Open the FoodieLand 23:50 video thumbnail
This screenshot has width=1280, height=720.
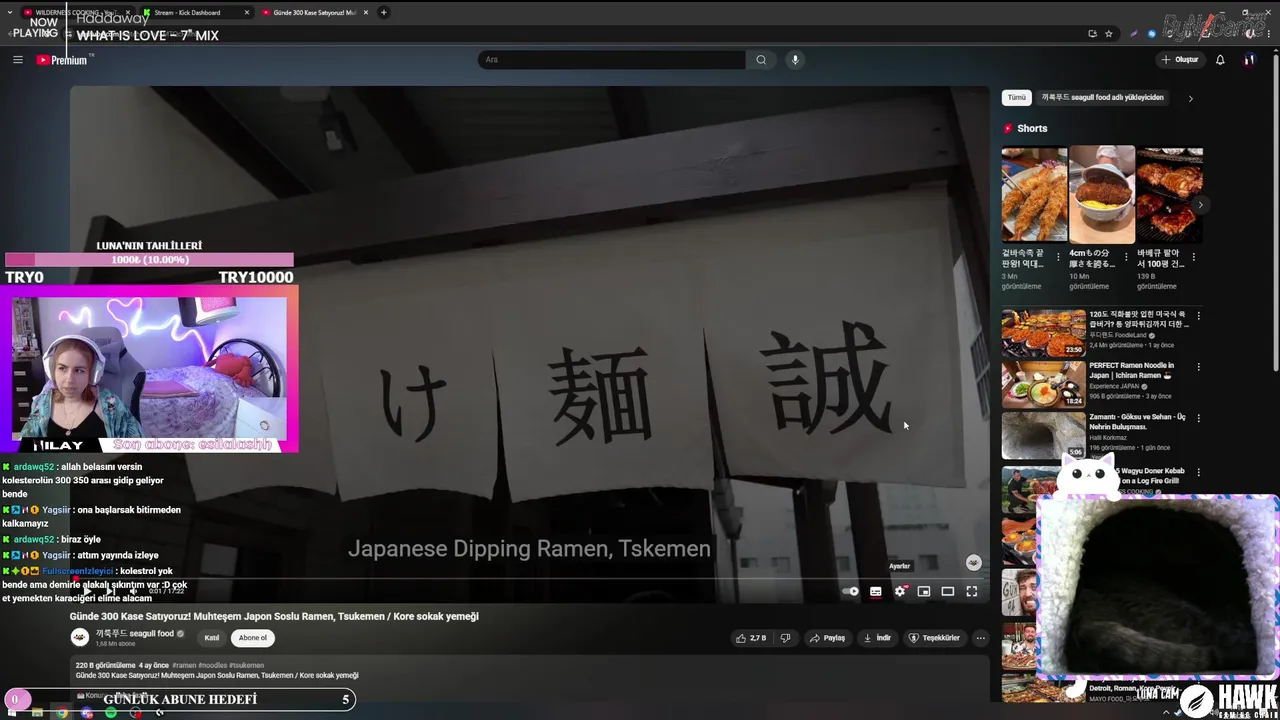pyautogui.click(x=1043, y=333)
